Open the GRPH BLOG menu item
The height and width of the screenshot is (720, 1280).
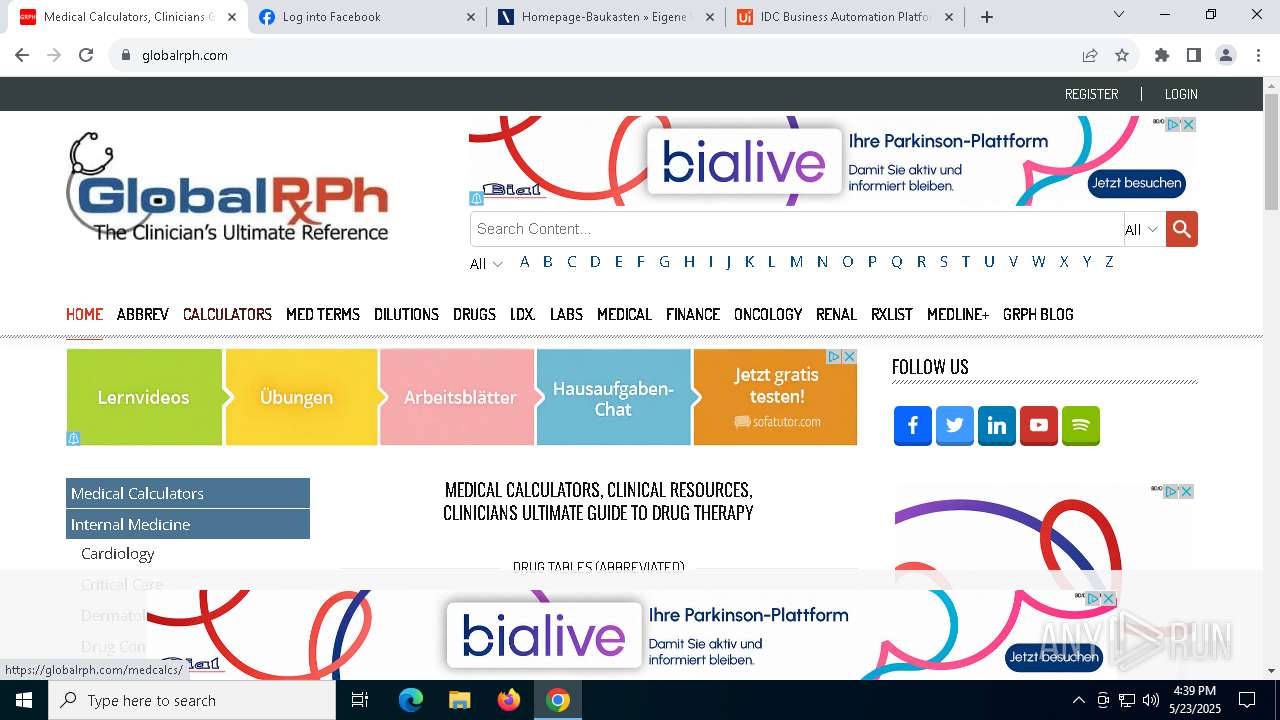click(1038, 314)
